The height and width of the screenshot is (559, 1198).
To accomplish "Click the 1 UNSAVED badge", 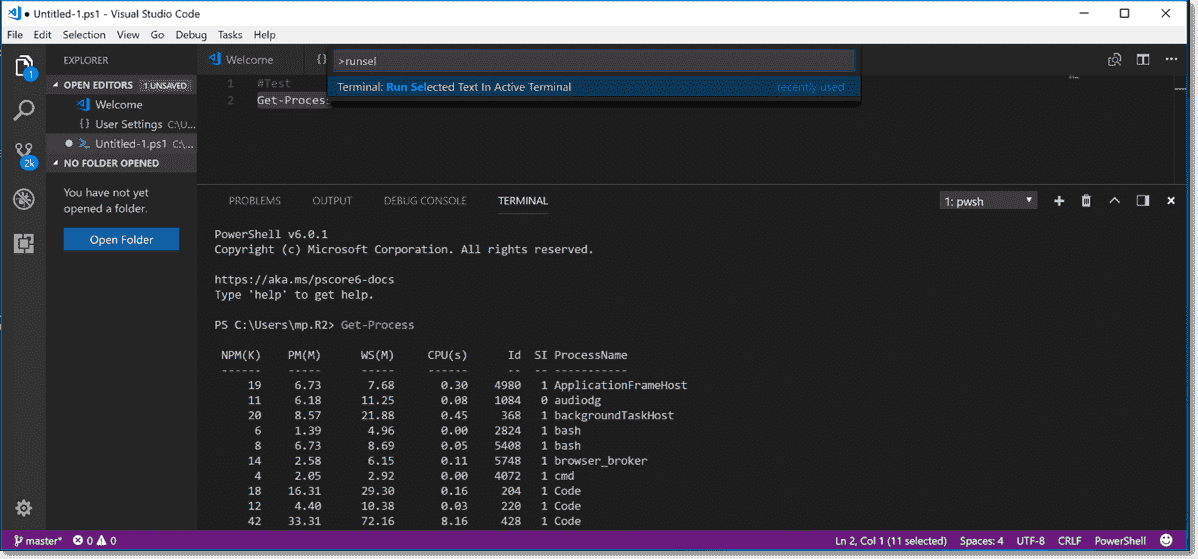I will click(x=165, y=86).
